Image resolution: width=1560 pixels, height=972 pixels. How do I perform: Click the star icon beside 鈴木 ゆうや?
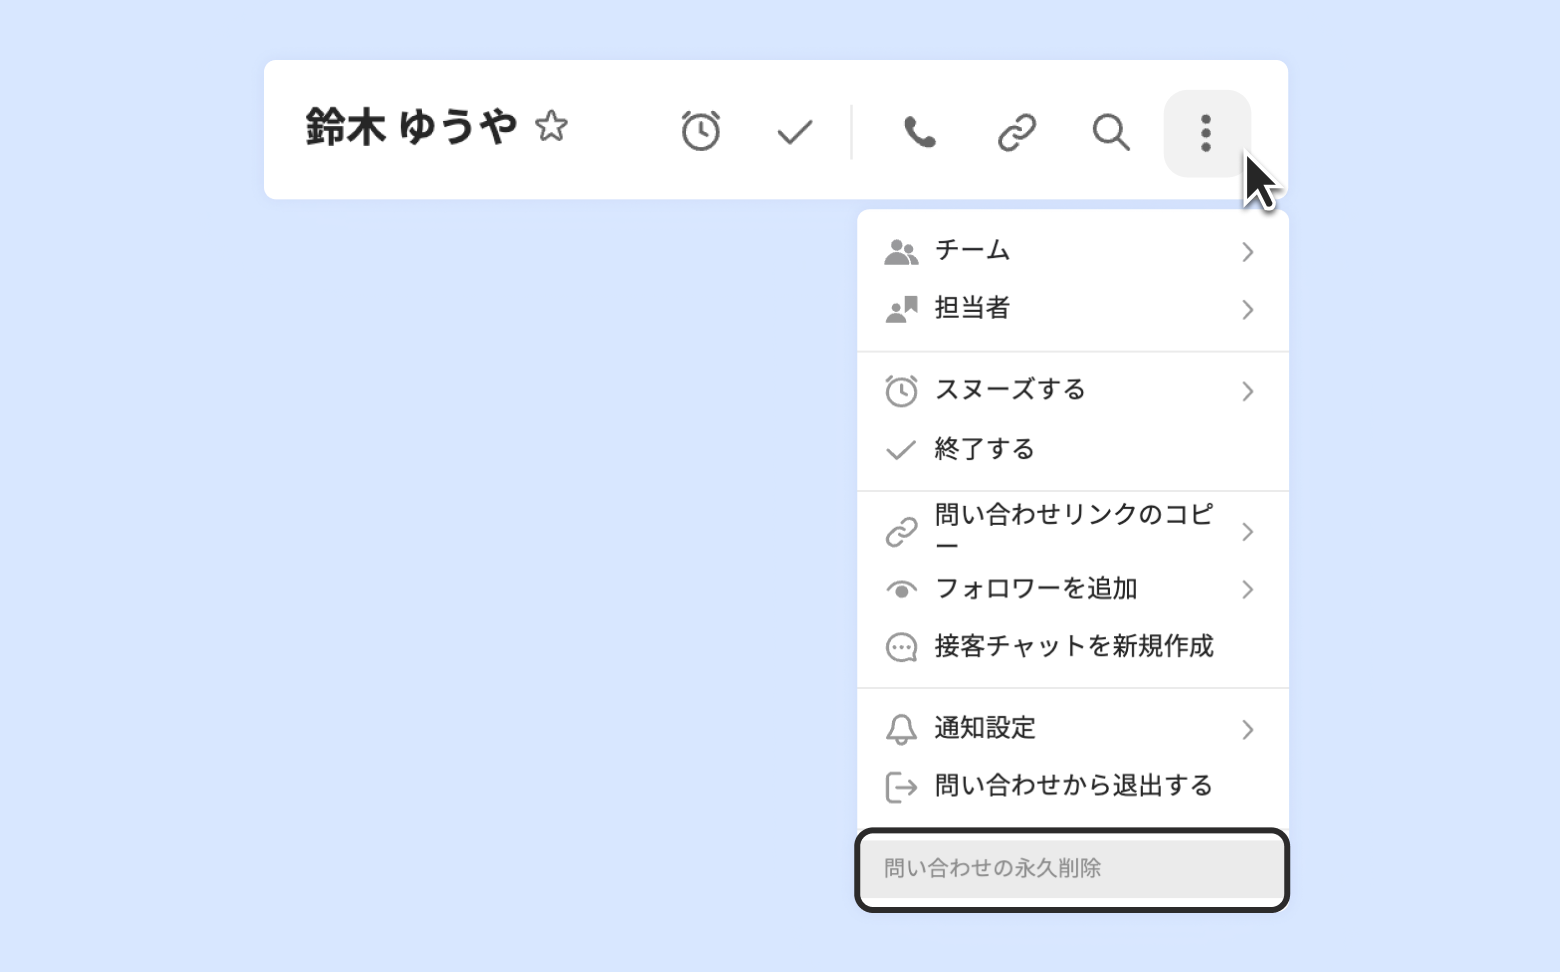point(551,127)
